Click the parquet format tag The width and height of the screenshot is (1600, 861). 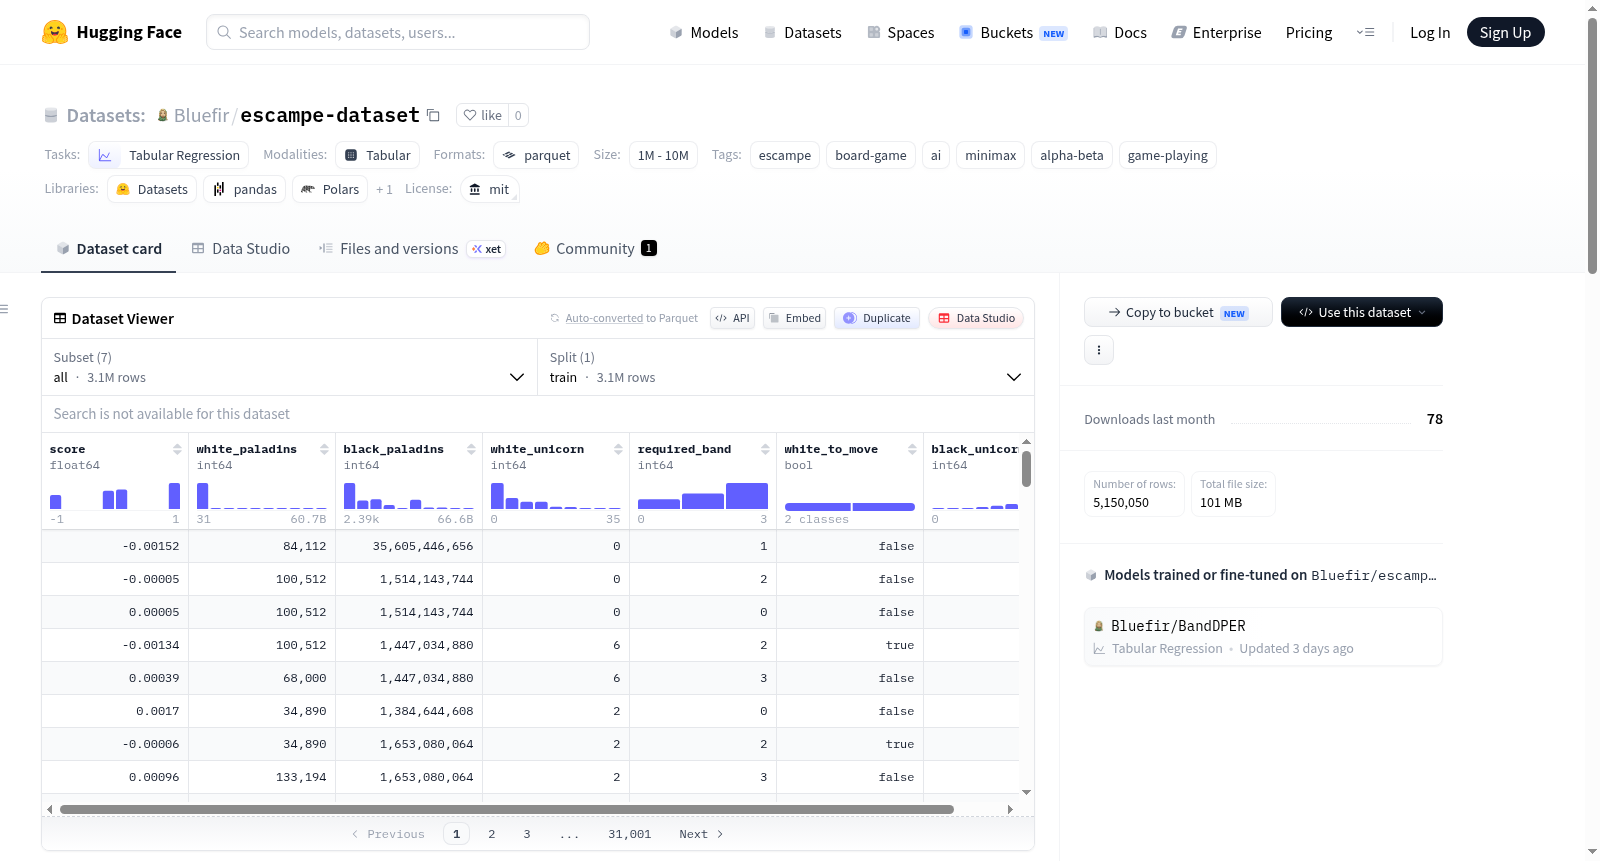click(x=536, y=155)
